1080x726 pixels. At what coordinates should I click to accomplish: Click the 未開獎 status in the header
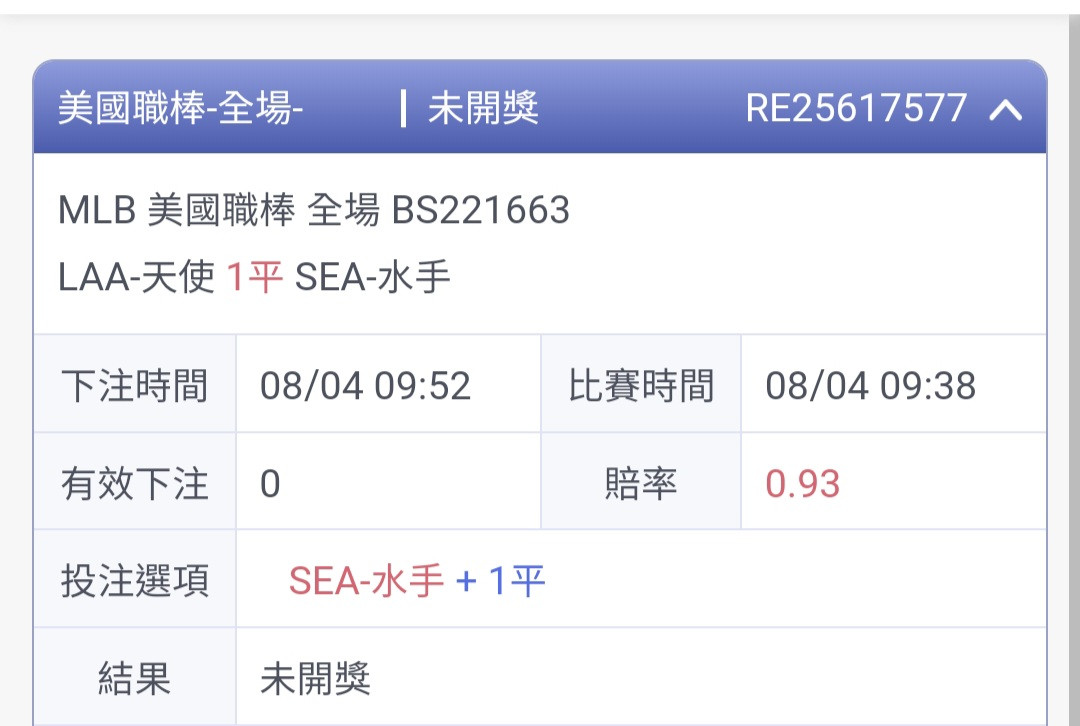click(x=483, y=108)
